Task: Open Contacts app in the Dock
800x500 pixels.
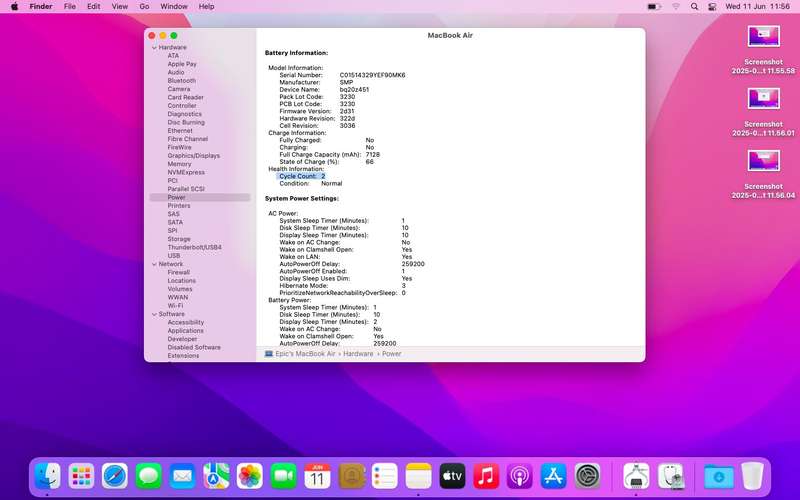Action: pyautogui.click(x=351, y=477)
